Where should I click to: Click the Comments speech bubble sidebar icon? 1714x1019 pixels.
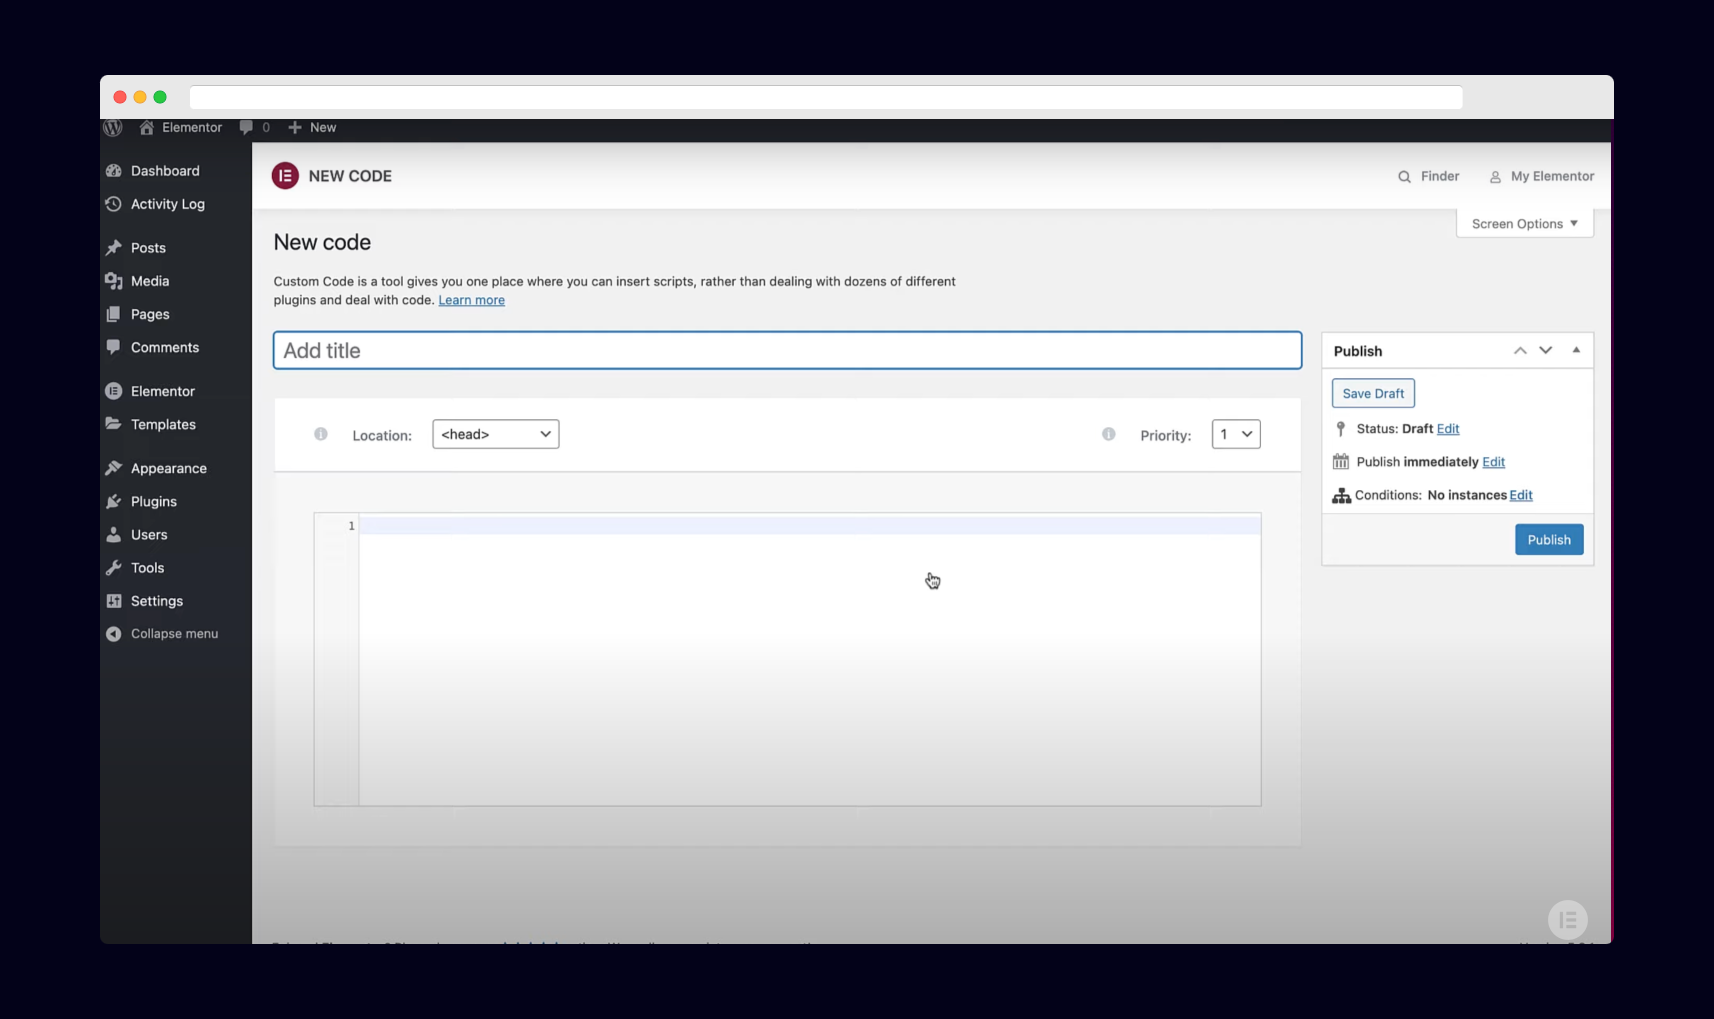(x=114, y=347)
